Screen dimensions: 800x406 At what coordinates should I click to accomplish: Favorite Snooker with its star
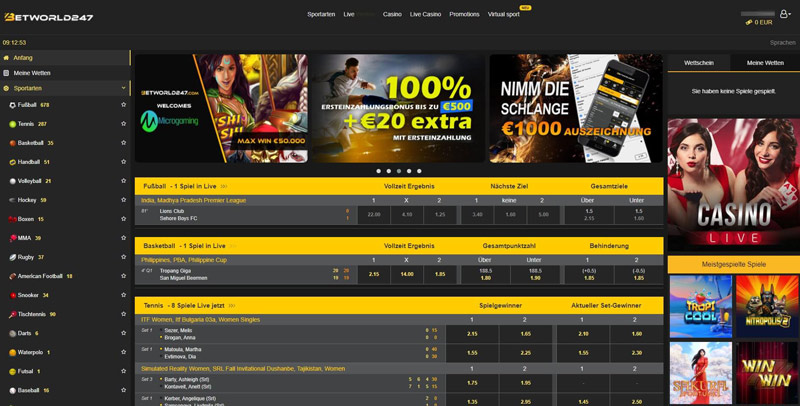[x=123, y=295]
